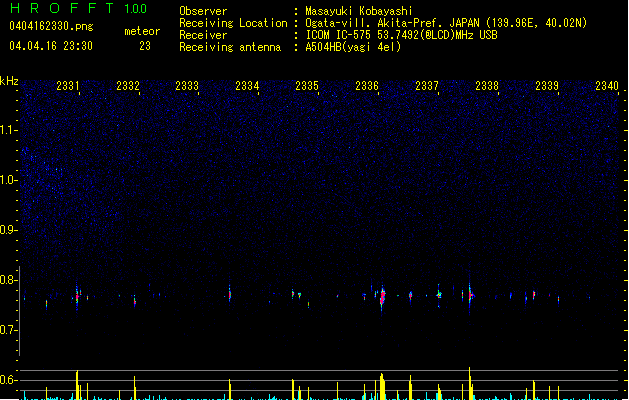Click the 2334 time axis marker
Image resolution: width=629 pixels, height=400 pixels.
point(247,86)
